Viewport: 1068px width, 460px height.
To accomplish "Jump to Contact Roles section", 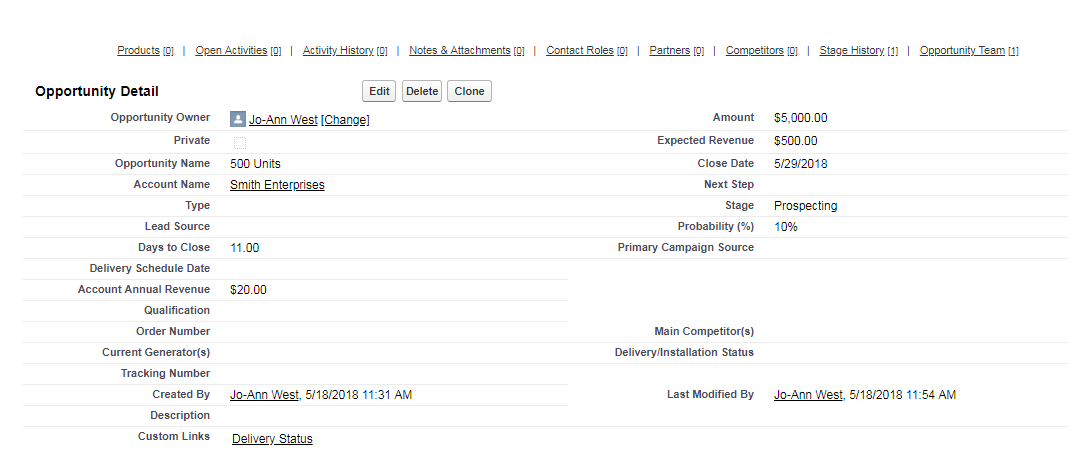I will [580, 50].
